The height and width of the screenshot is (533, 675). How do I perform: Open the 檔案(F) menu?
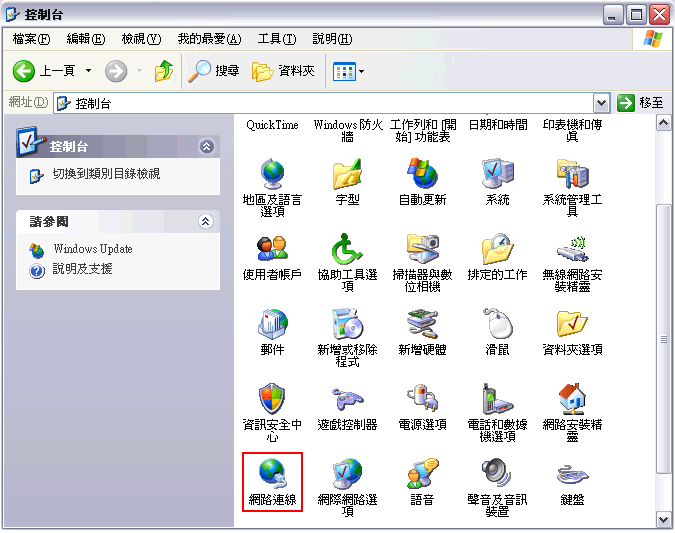31,39
